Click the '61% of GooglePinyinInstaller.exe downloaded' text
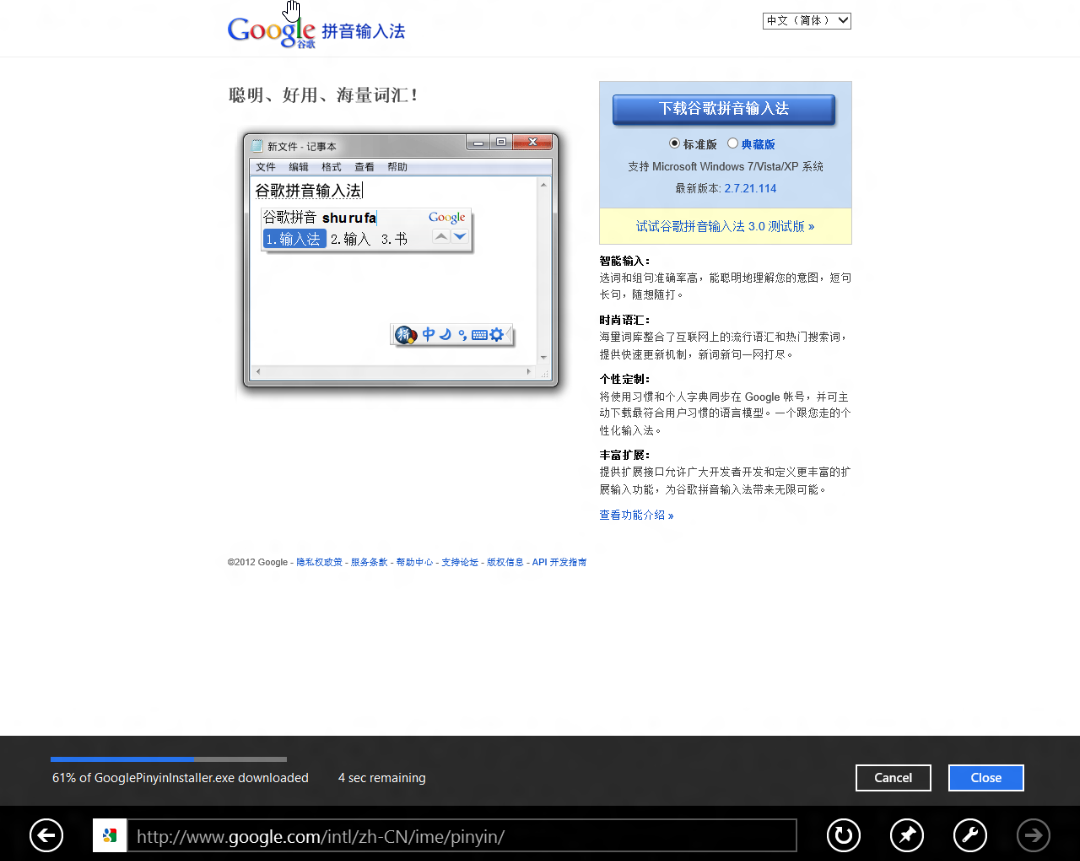This screenshot has width=1080, height=861. 180,778
